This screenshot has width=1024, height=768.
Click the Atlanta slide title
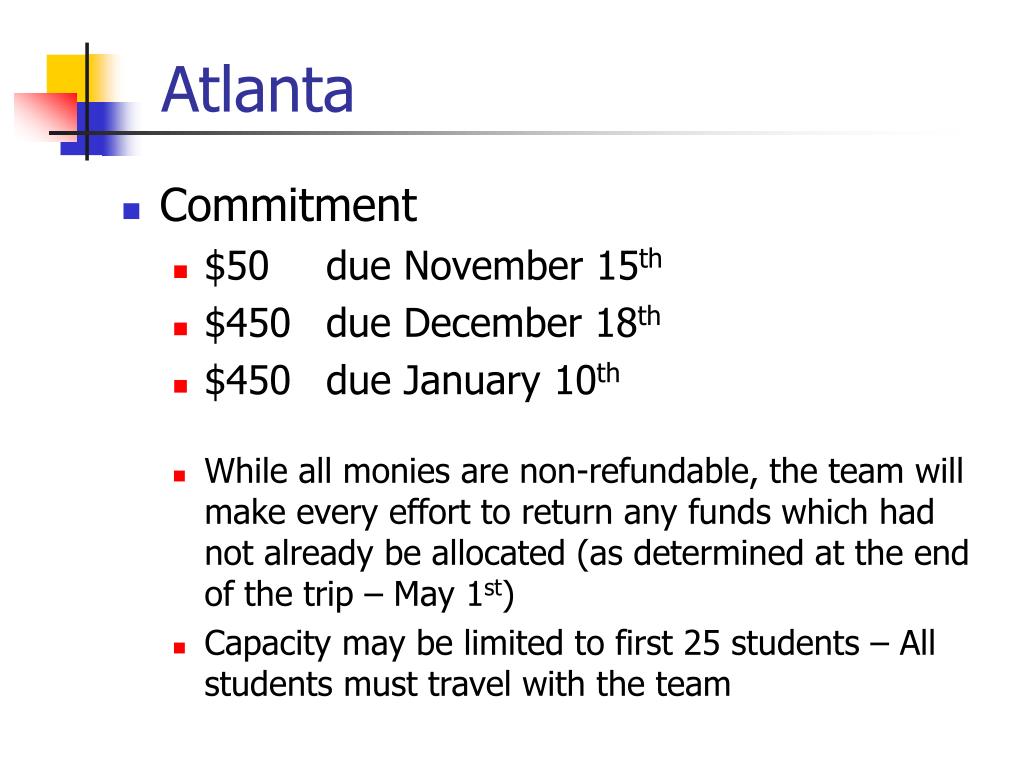click(x=257, y=89)
